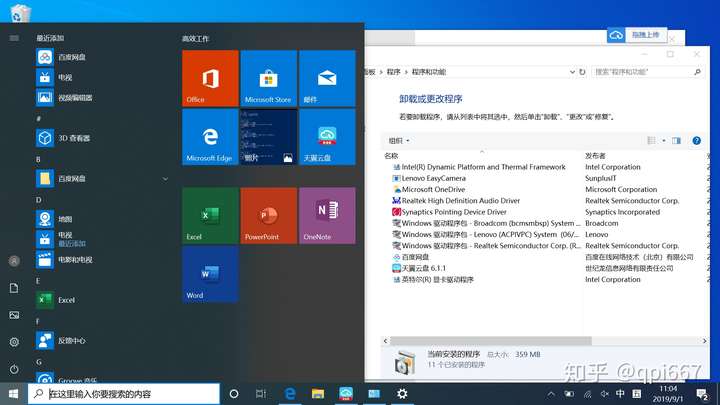Open Documents from Start sidebar

pyautogui.click(x=14, y=288)
